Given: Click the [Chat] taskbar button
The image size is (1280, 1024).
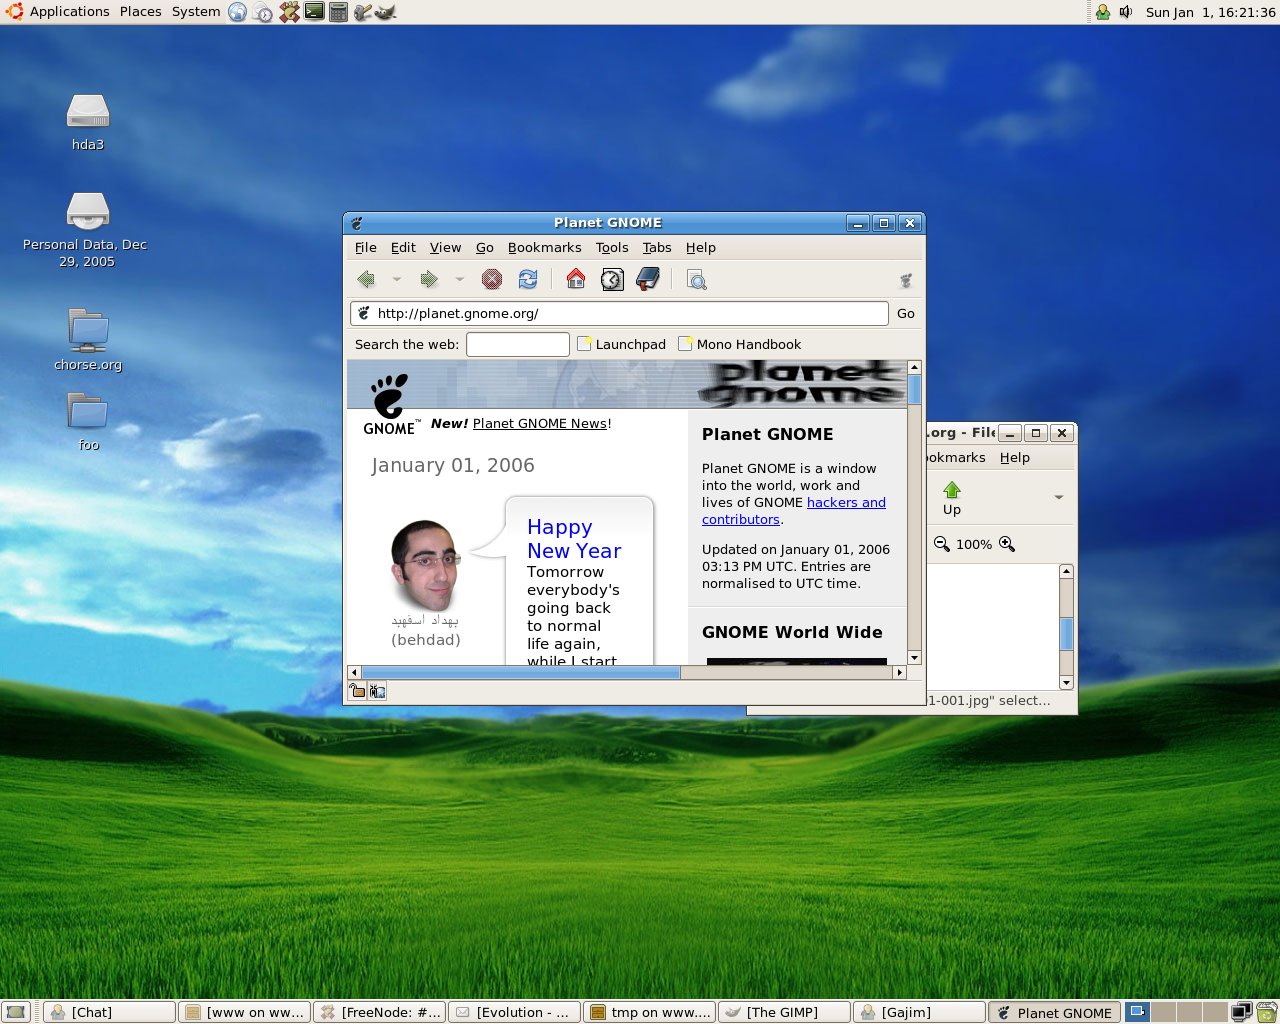Looking at the screenshot, I should point(109,1012).
